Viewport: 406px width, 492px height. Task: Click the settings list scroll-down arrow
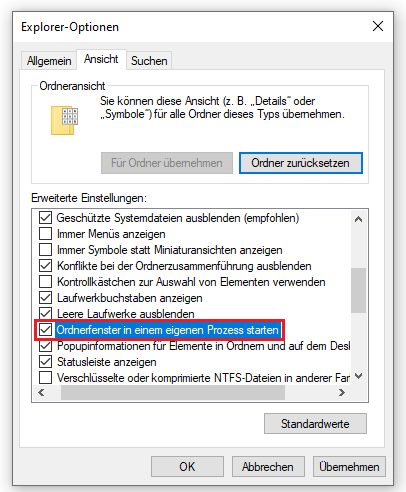click(x=359, y=376)
